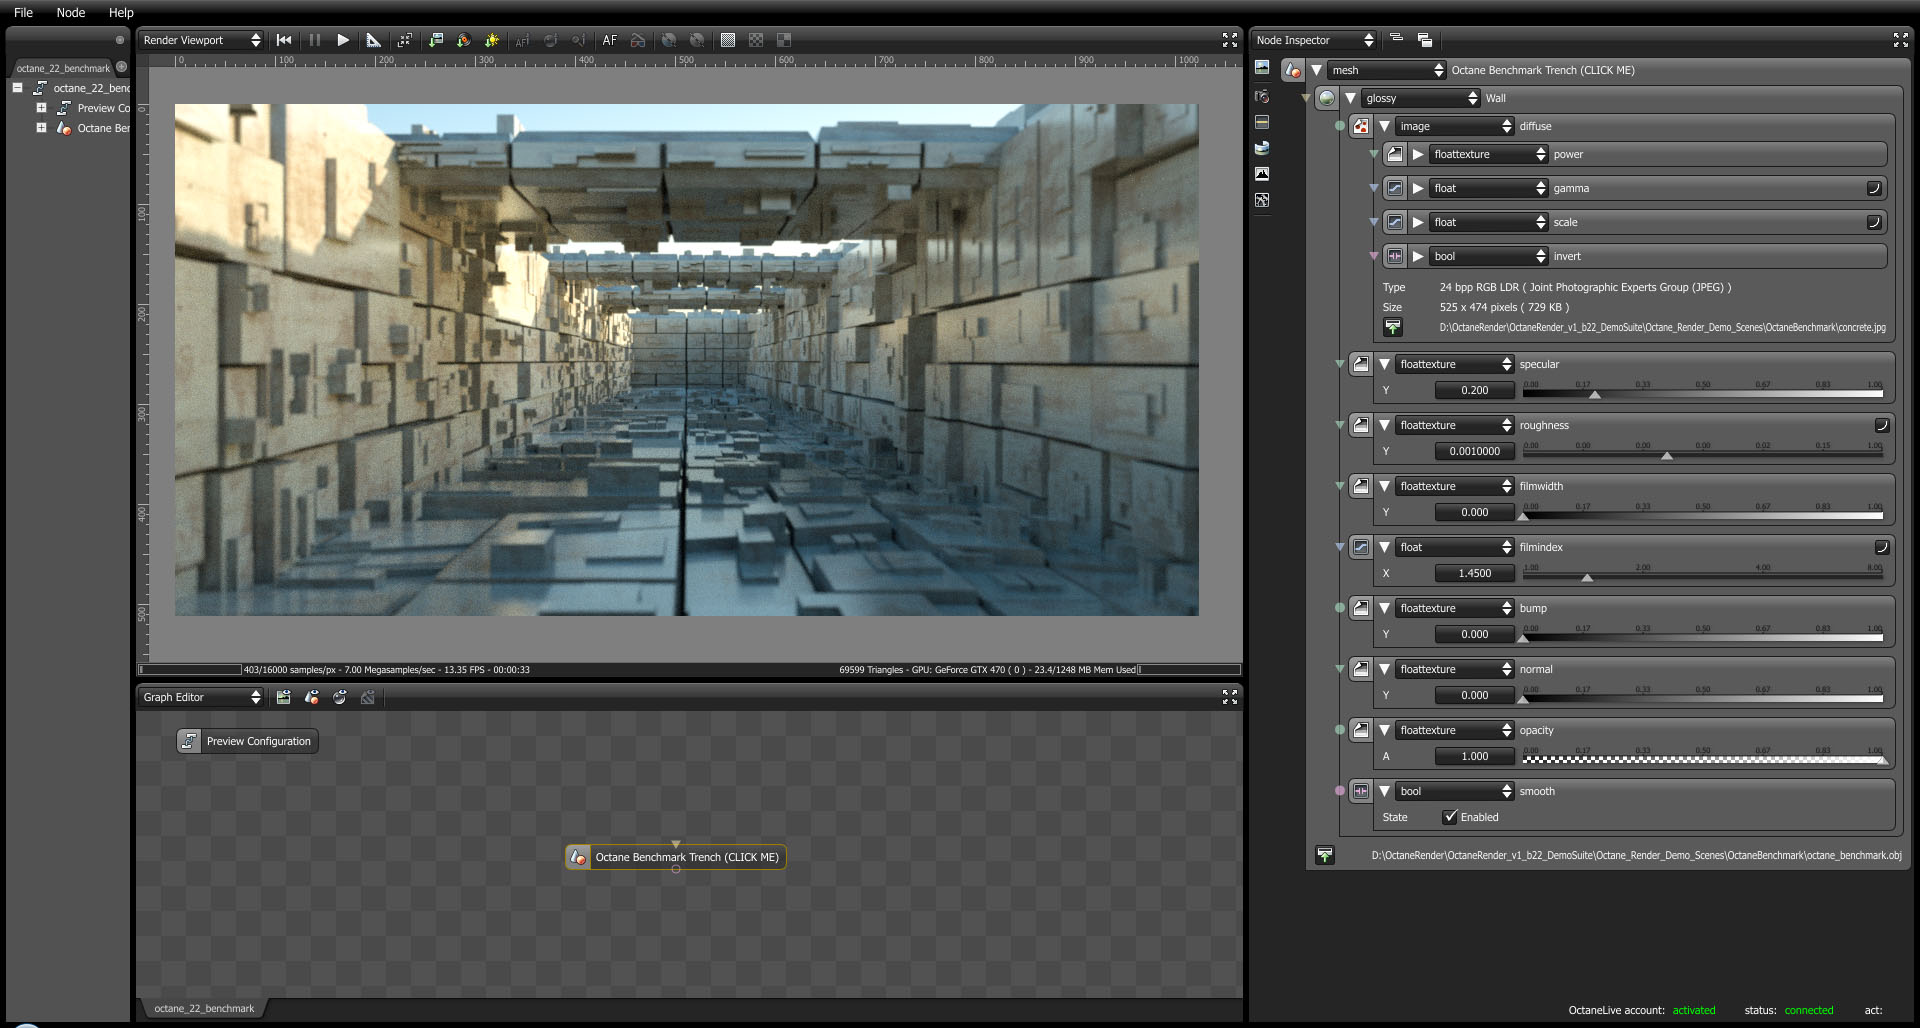The width and height of the screenshot is (1920, 1028).
Task: Click the load image file icon
Action: click(x=1393, y=327)
